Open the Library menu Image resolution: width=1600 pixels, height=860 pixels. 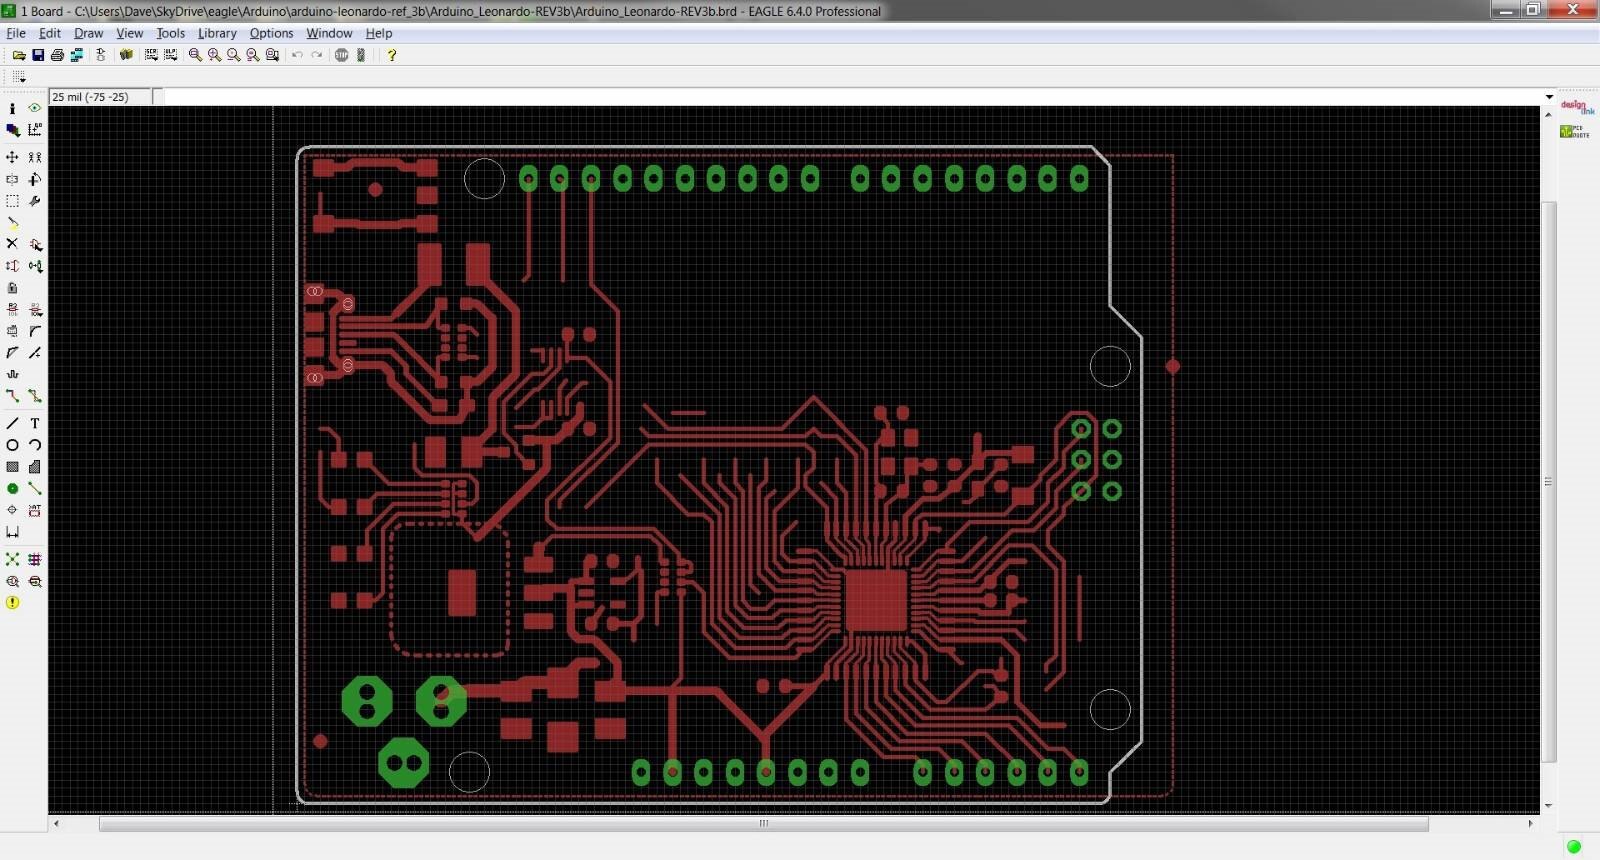tap(217, 33)
